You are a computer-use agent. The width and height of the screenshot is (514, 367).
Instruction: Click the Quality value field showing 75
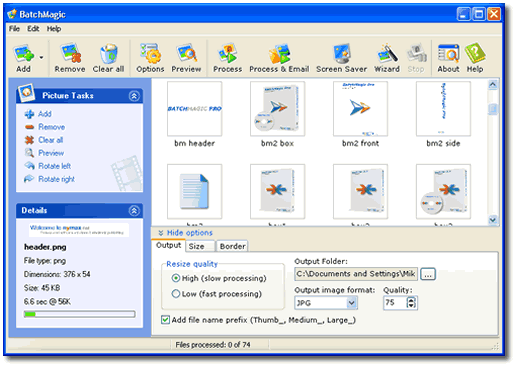(x=395, y=303)
